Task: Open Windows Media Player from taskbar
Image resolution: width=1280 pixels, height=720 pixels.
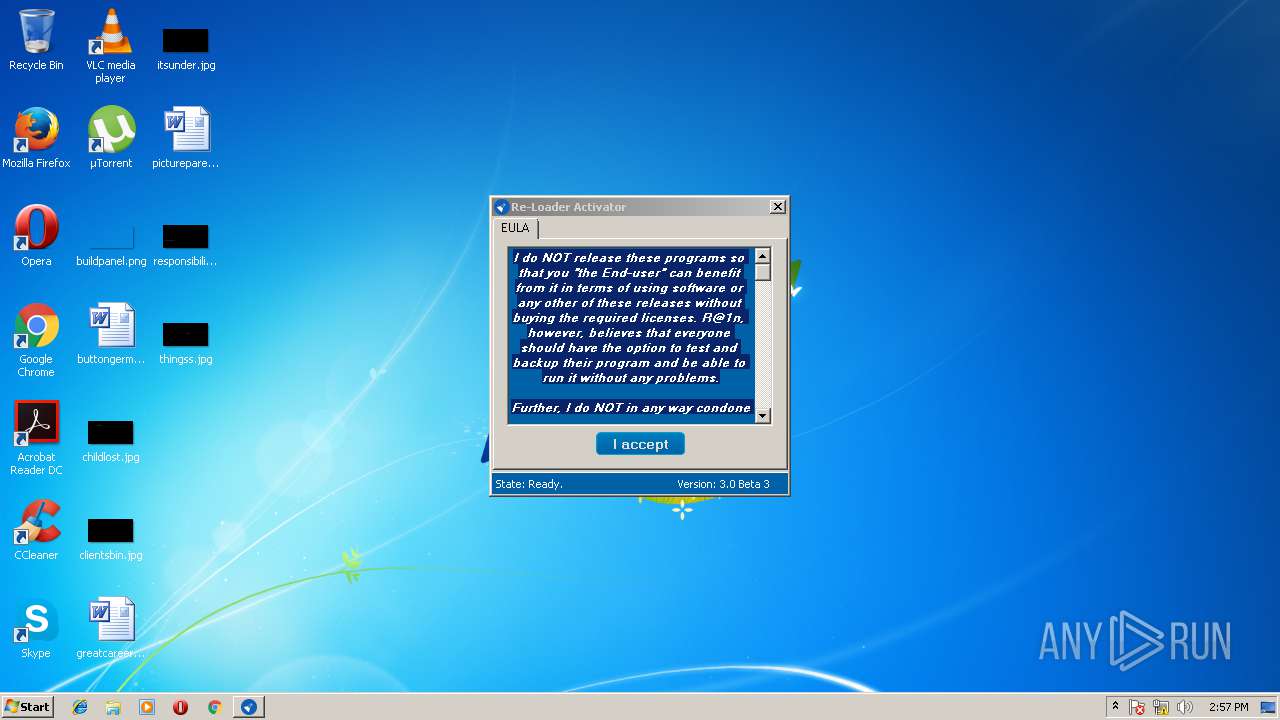Action: [147, 707]
